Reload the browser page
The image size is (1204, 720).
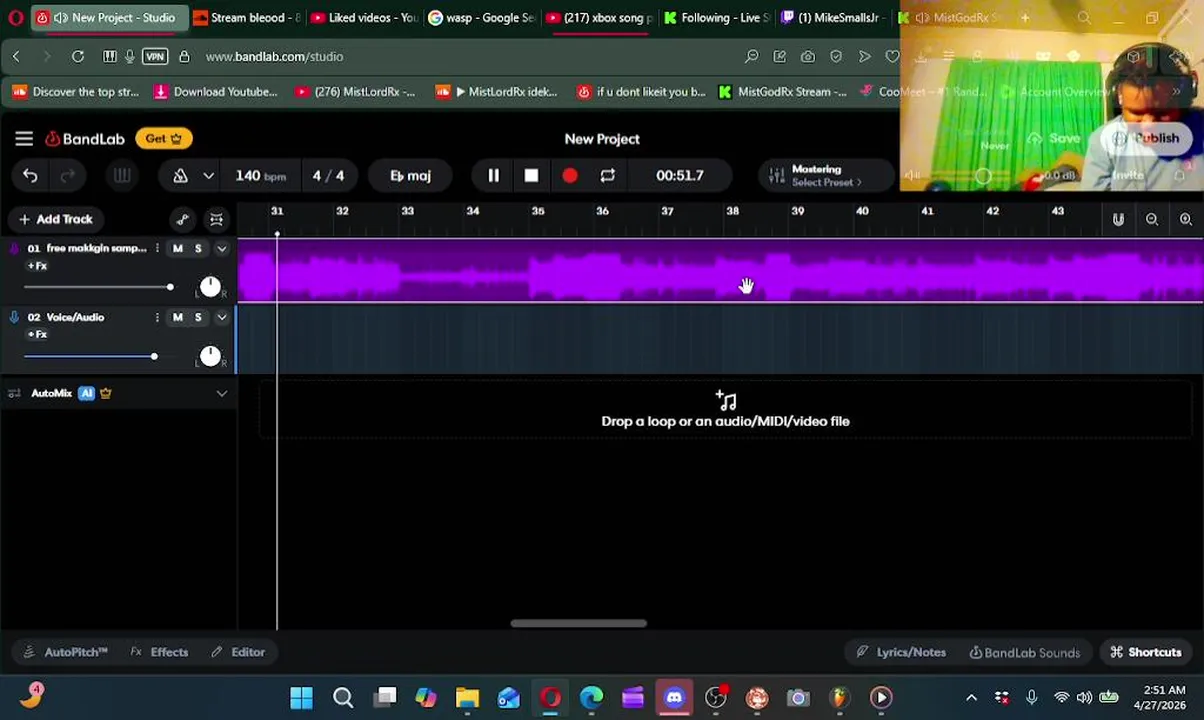click(x=78, y=57)
